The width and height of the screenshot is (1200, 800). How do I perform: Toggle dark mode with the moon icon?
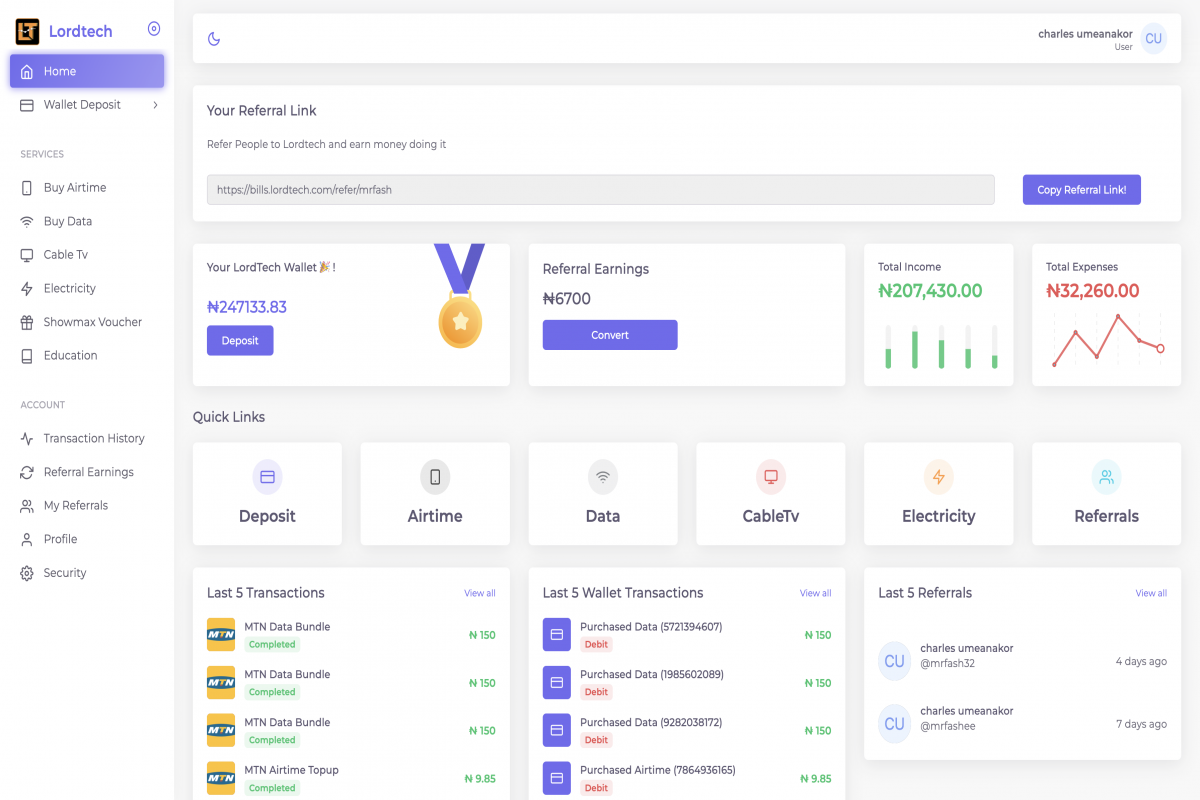213,38
